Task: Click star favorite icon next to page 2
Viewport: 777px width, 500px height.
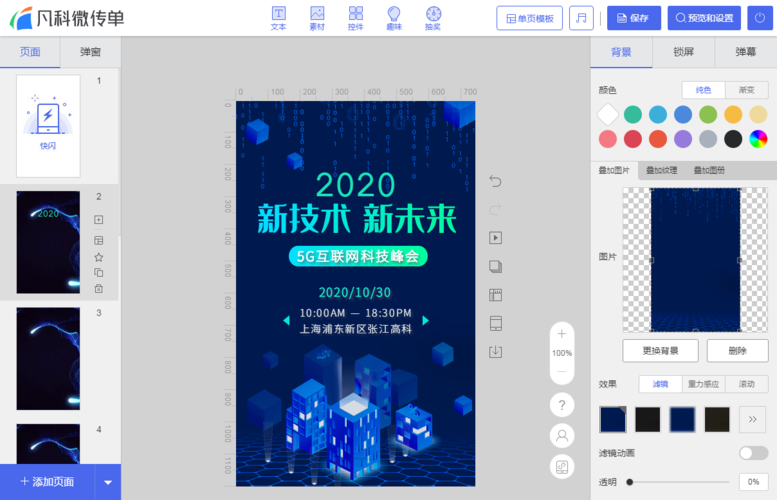Action: (99, 257)
